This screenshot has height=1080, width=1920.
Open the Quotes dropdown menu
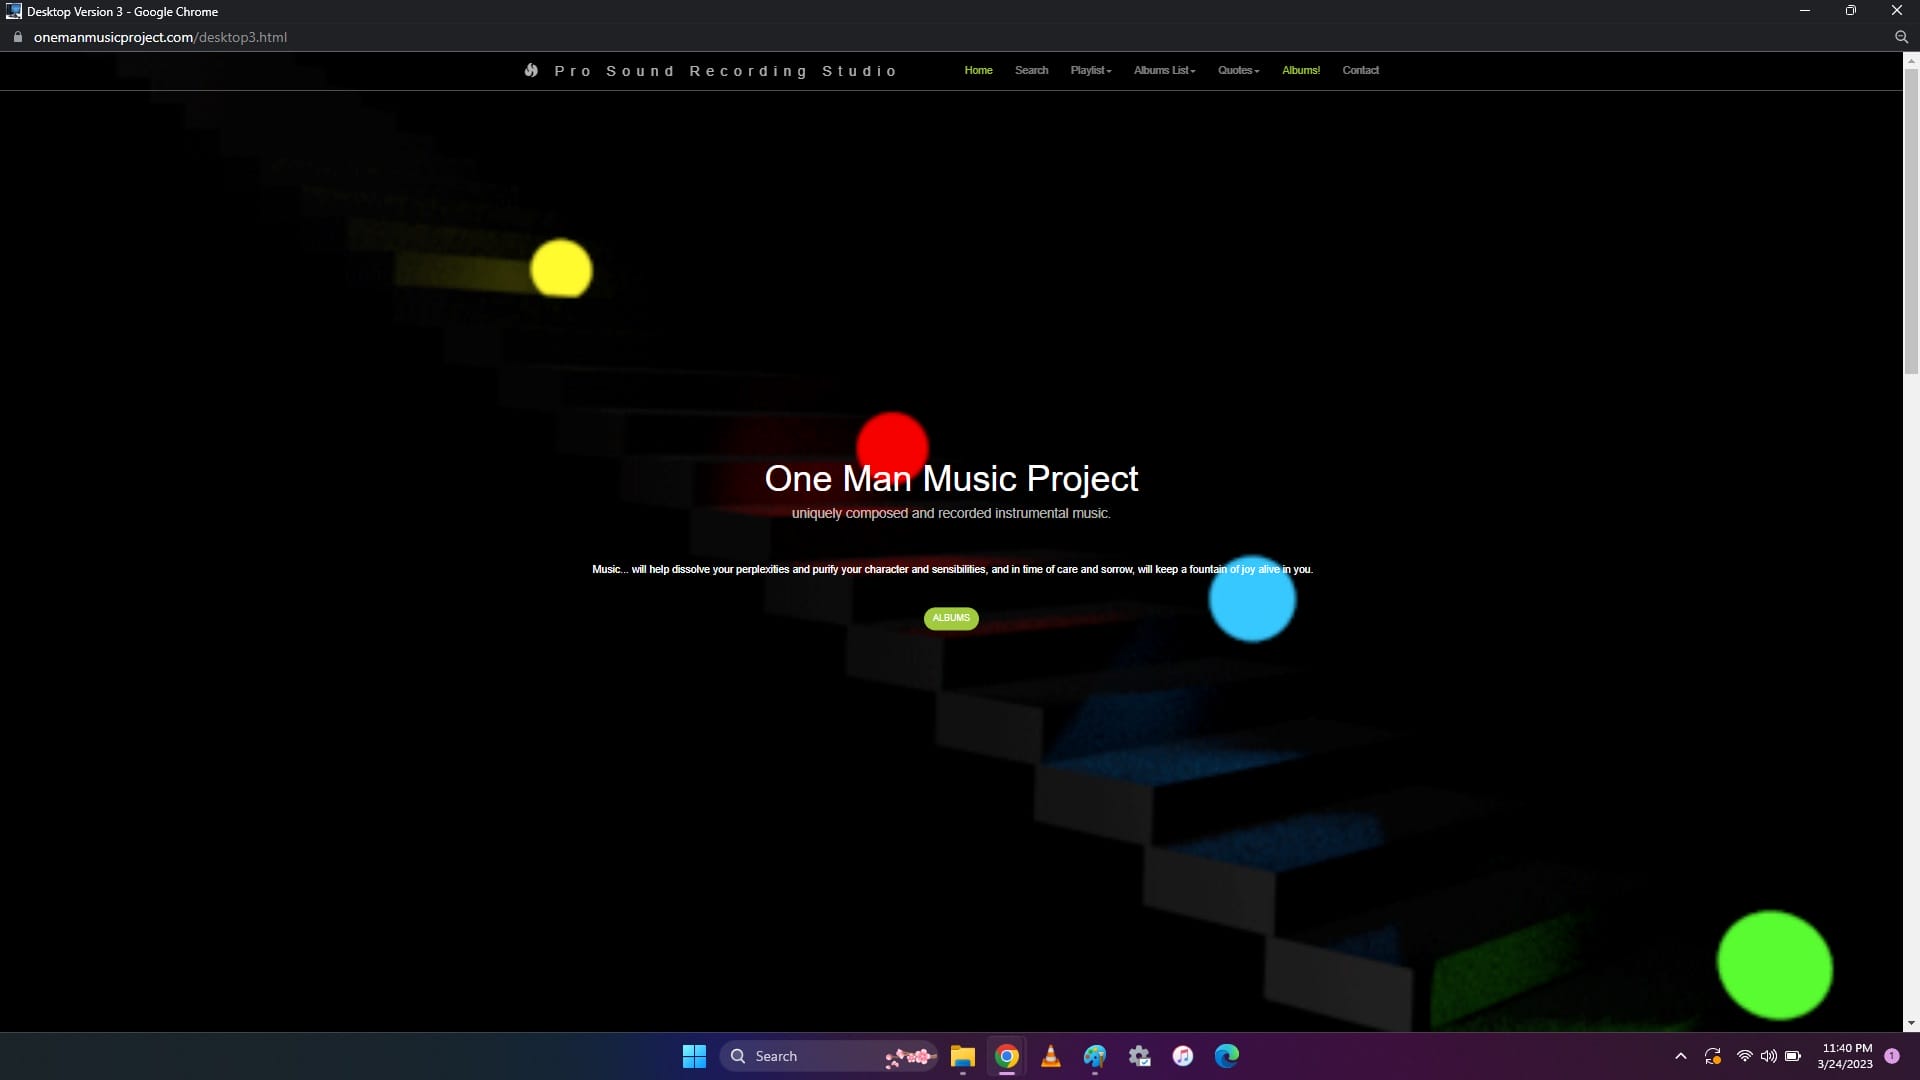pos(1238,70)
